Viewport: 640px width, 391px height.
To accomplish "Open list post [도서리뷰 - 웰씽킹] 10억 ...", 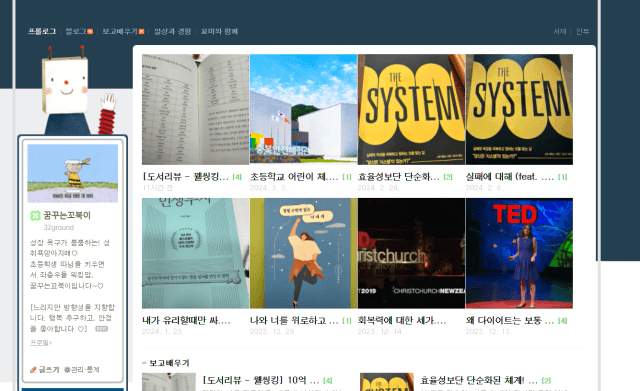I will 261,380.
